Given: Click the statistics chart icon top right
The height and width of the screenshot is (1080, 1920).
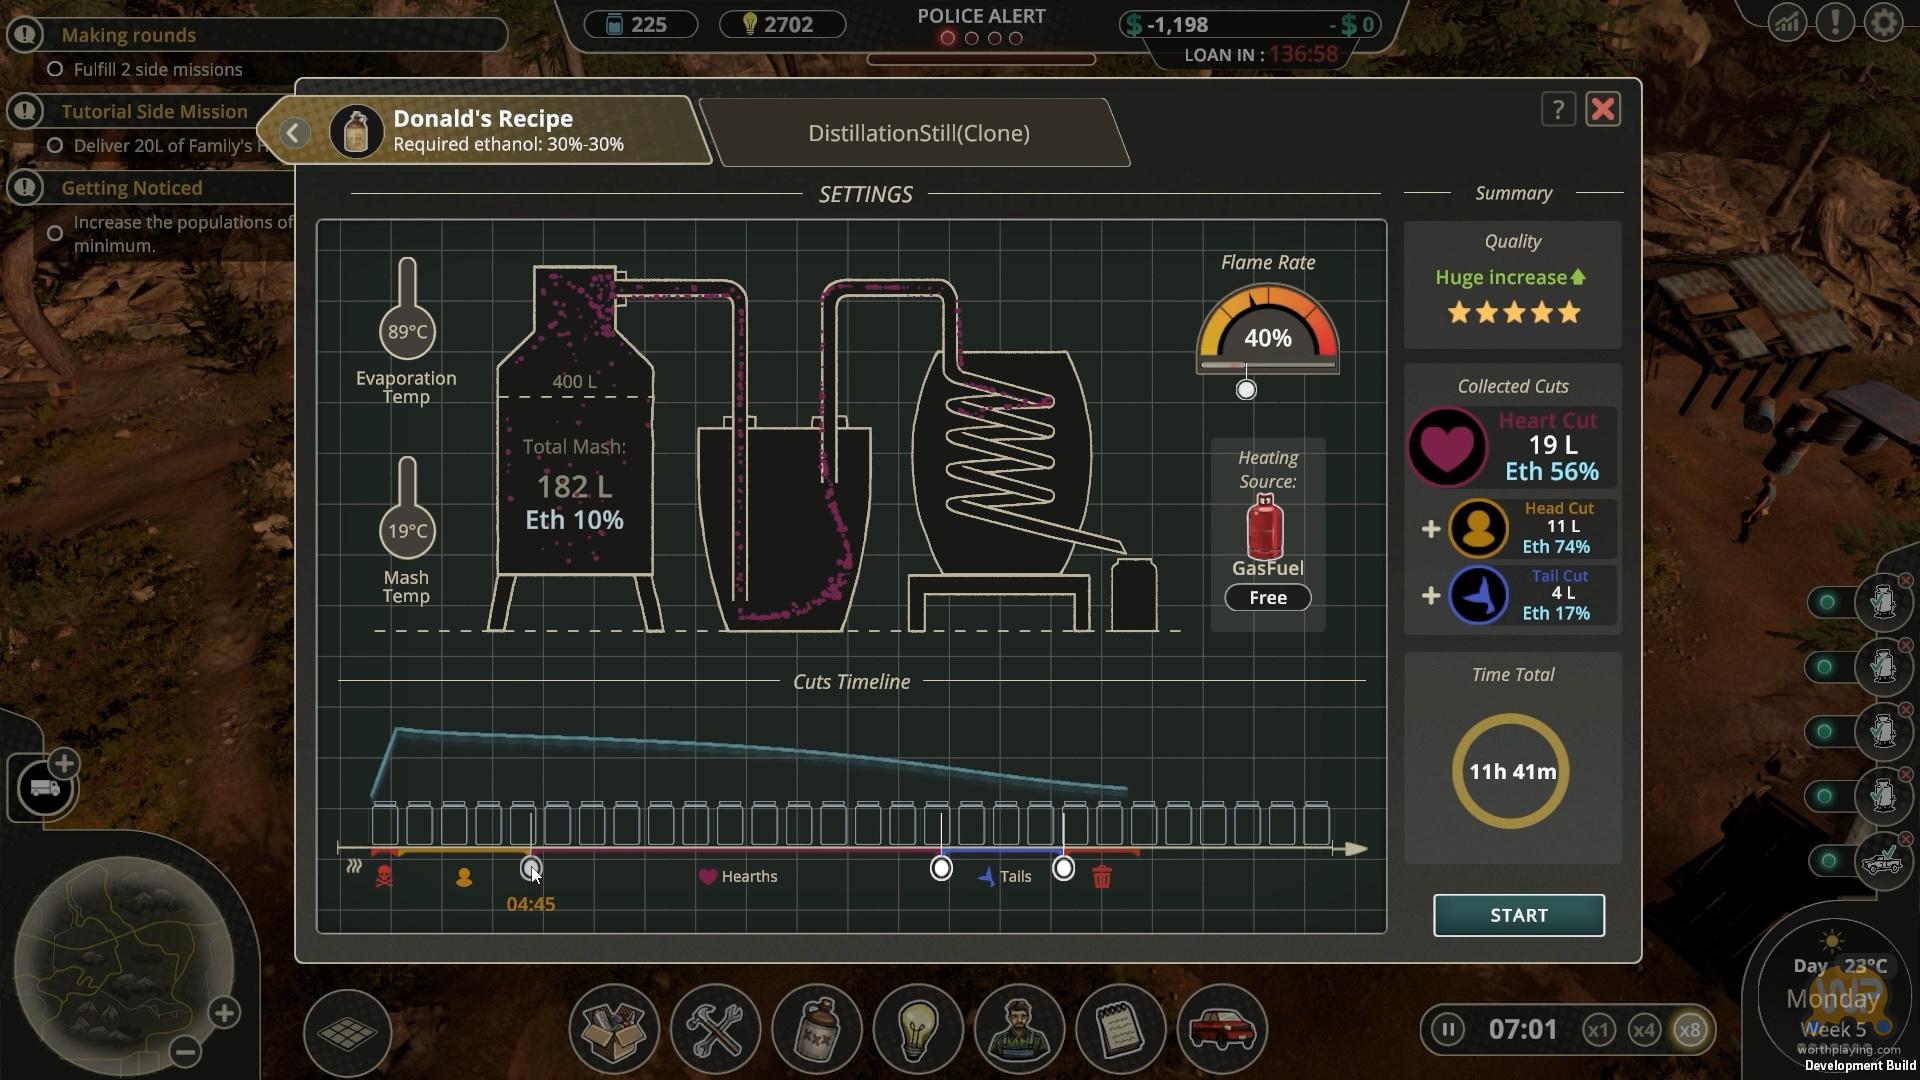Looking at the screenshot, I should coord(1786,22).
